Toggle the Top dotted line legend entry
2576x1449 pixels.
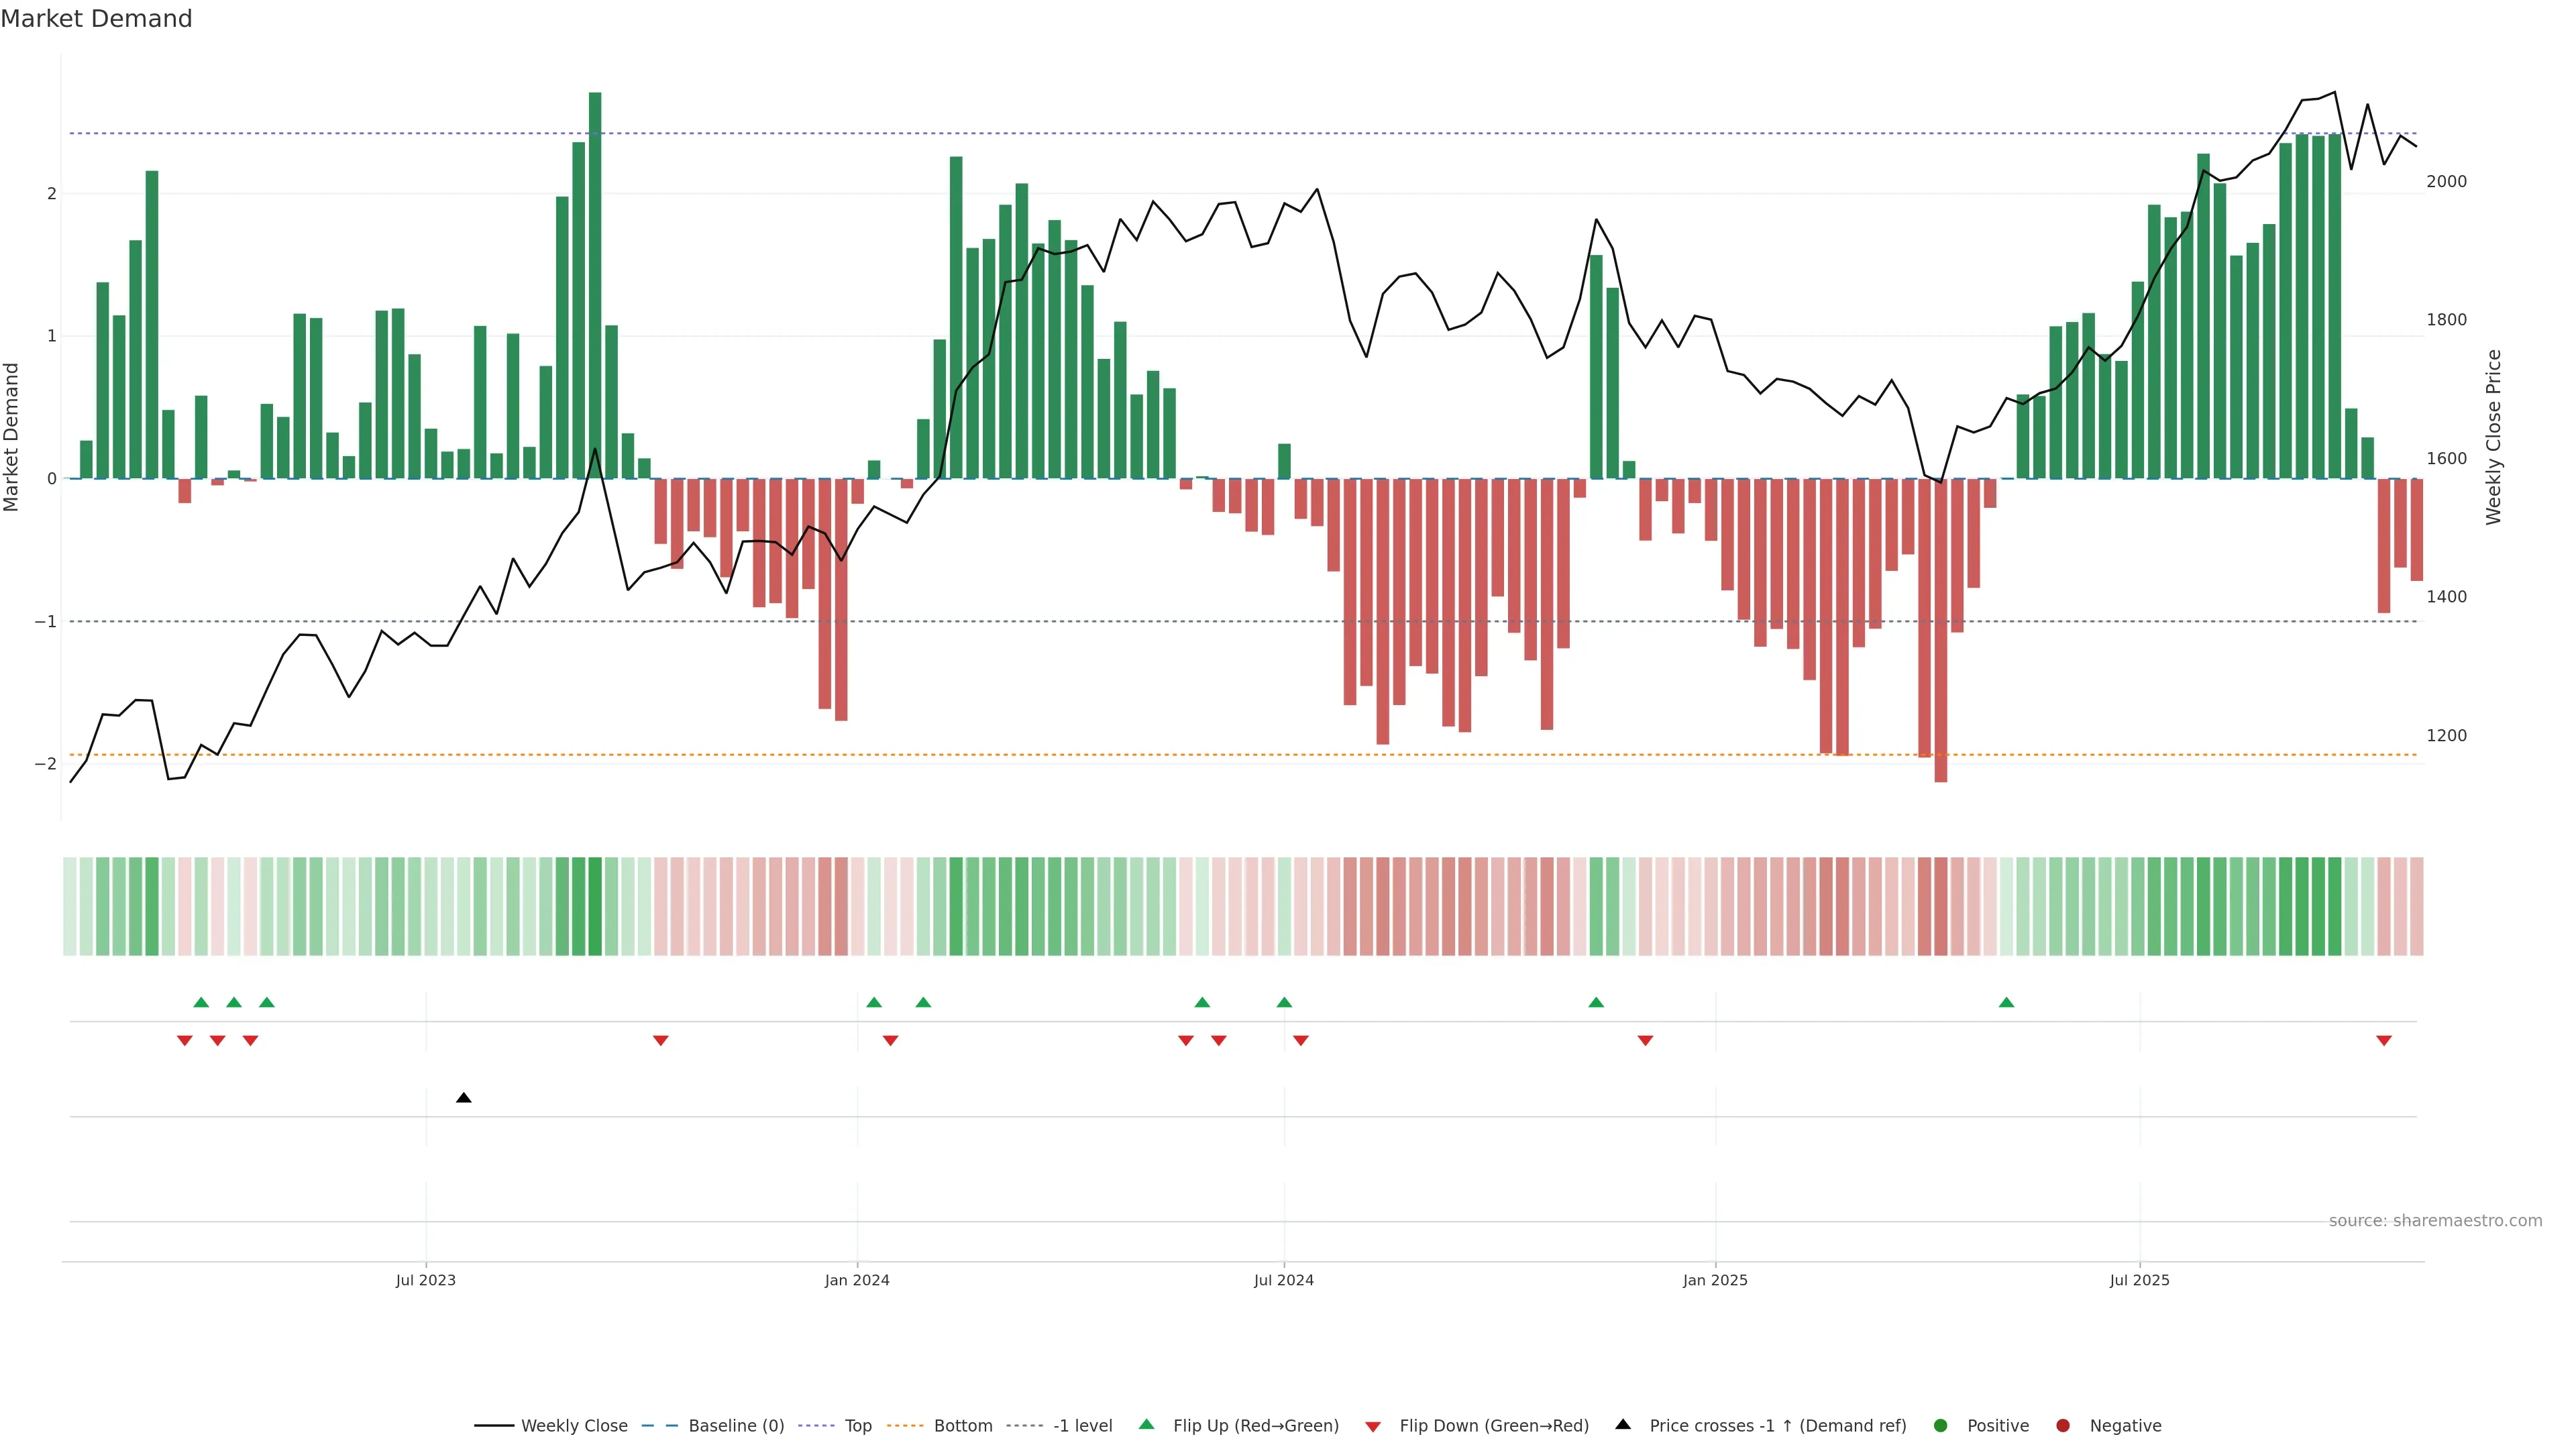[x=858, y=1426]
